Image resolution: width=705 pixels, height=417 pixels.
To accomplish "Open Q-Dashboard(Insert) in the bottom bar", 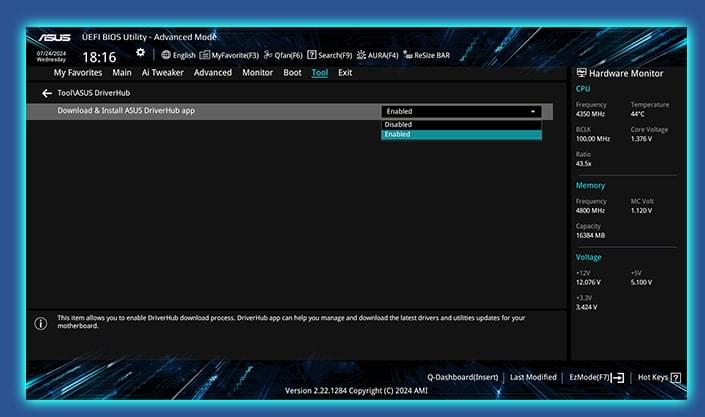I will [x=455, y=377].
